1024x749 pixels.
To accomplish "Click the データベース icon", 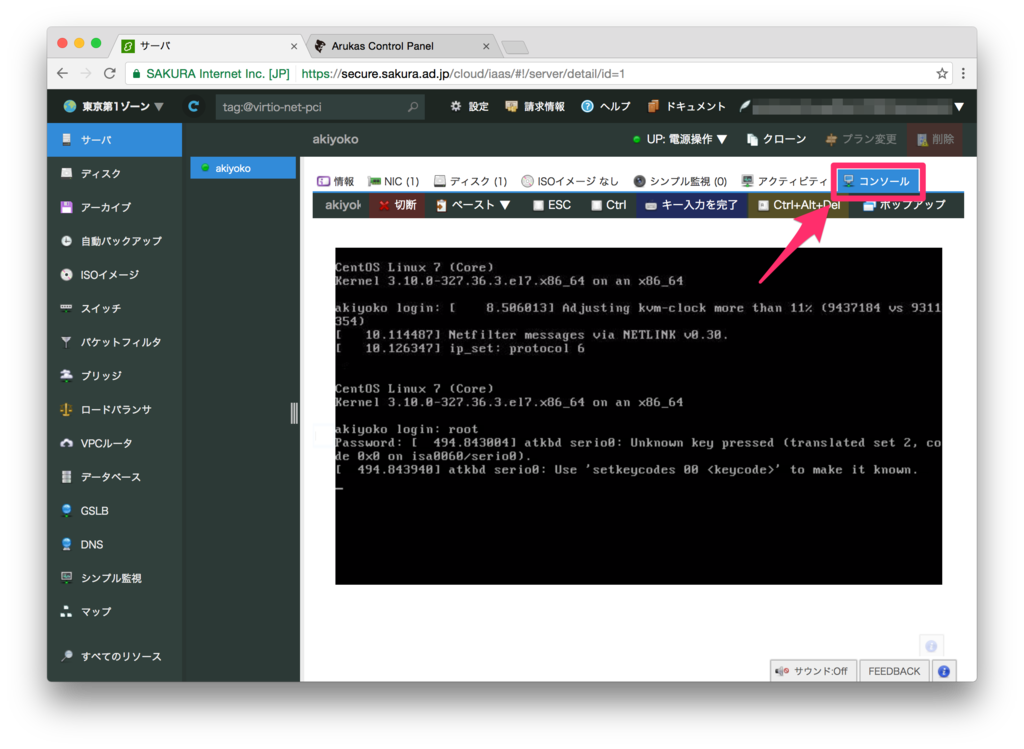I will coord(66,477).
